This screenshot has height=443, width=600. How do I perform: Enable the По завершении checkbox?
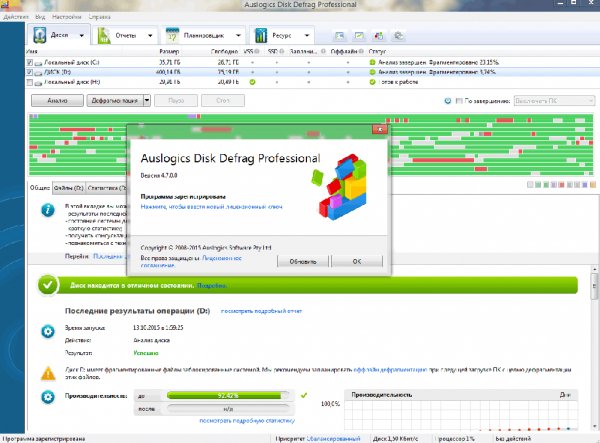coord(459,101)
